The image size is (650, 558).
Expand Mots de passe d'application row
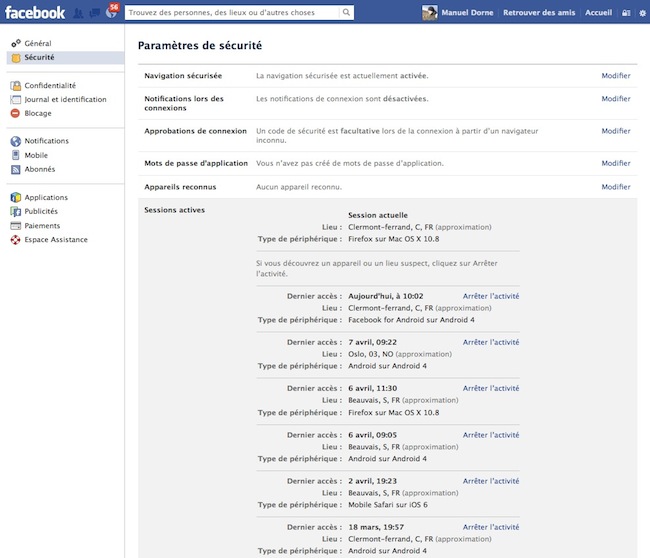click(x=196, y=163)
